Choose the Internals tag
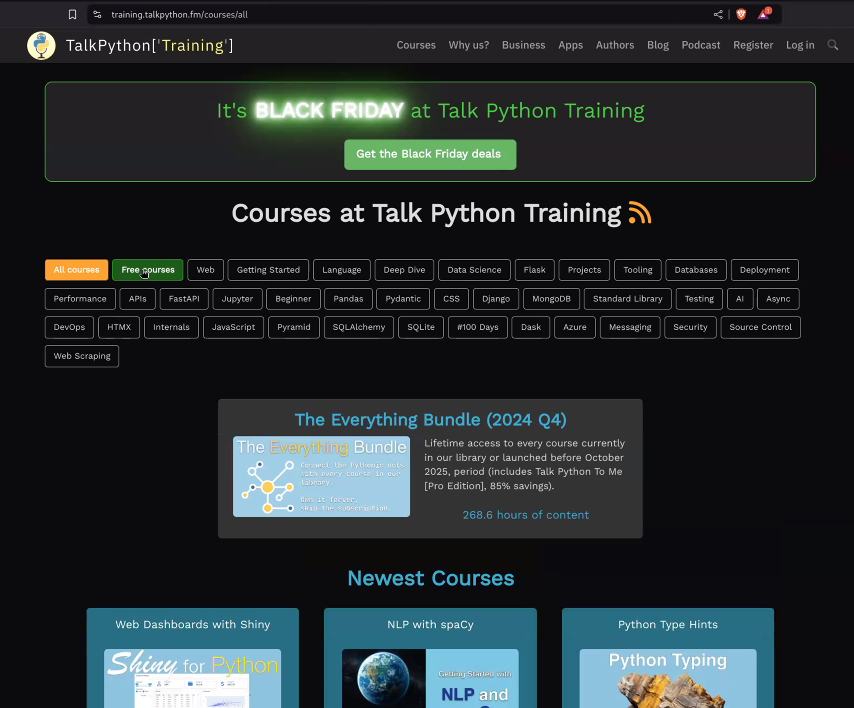This screenshot has height=708, width=854. click(172, 327)
